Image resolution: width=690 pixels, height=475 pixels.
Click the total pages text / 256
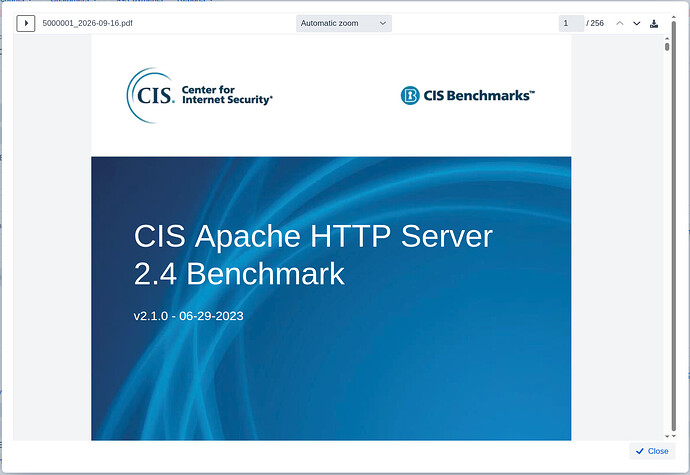coord(595,23)
